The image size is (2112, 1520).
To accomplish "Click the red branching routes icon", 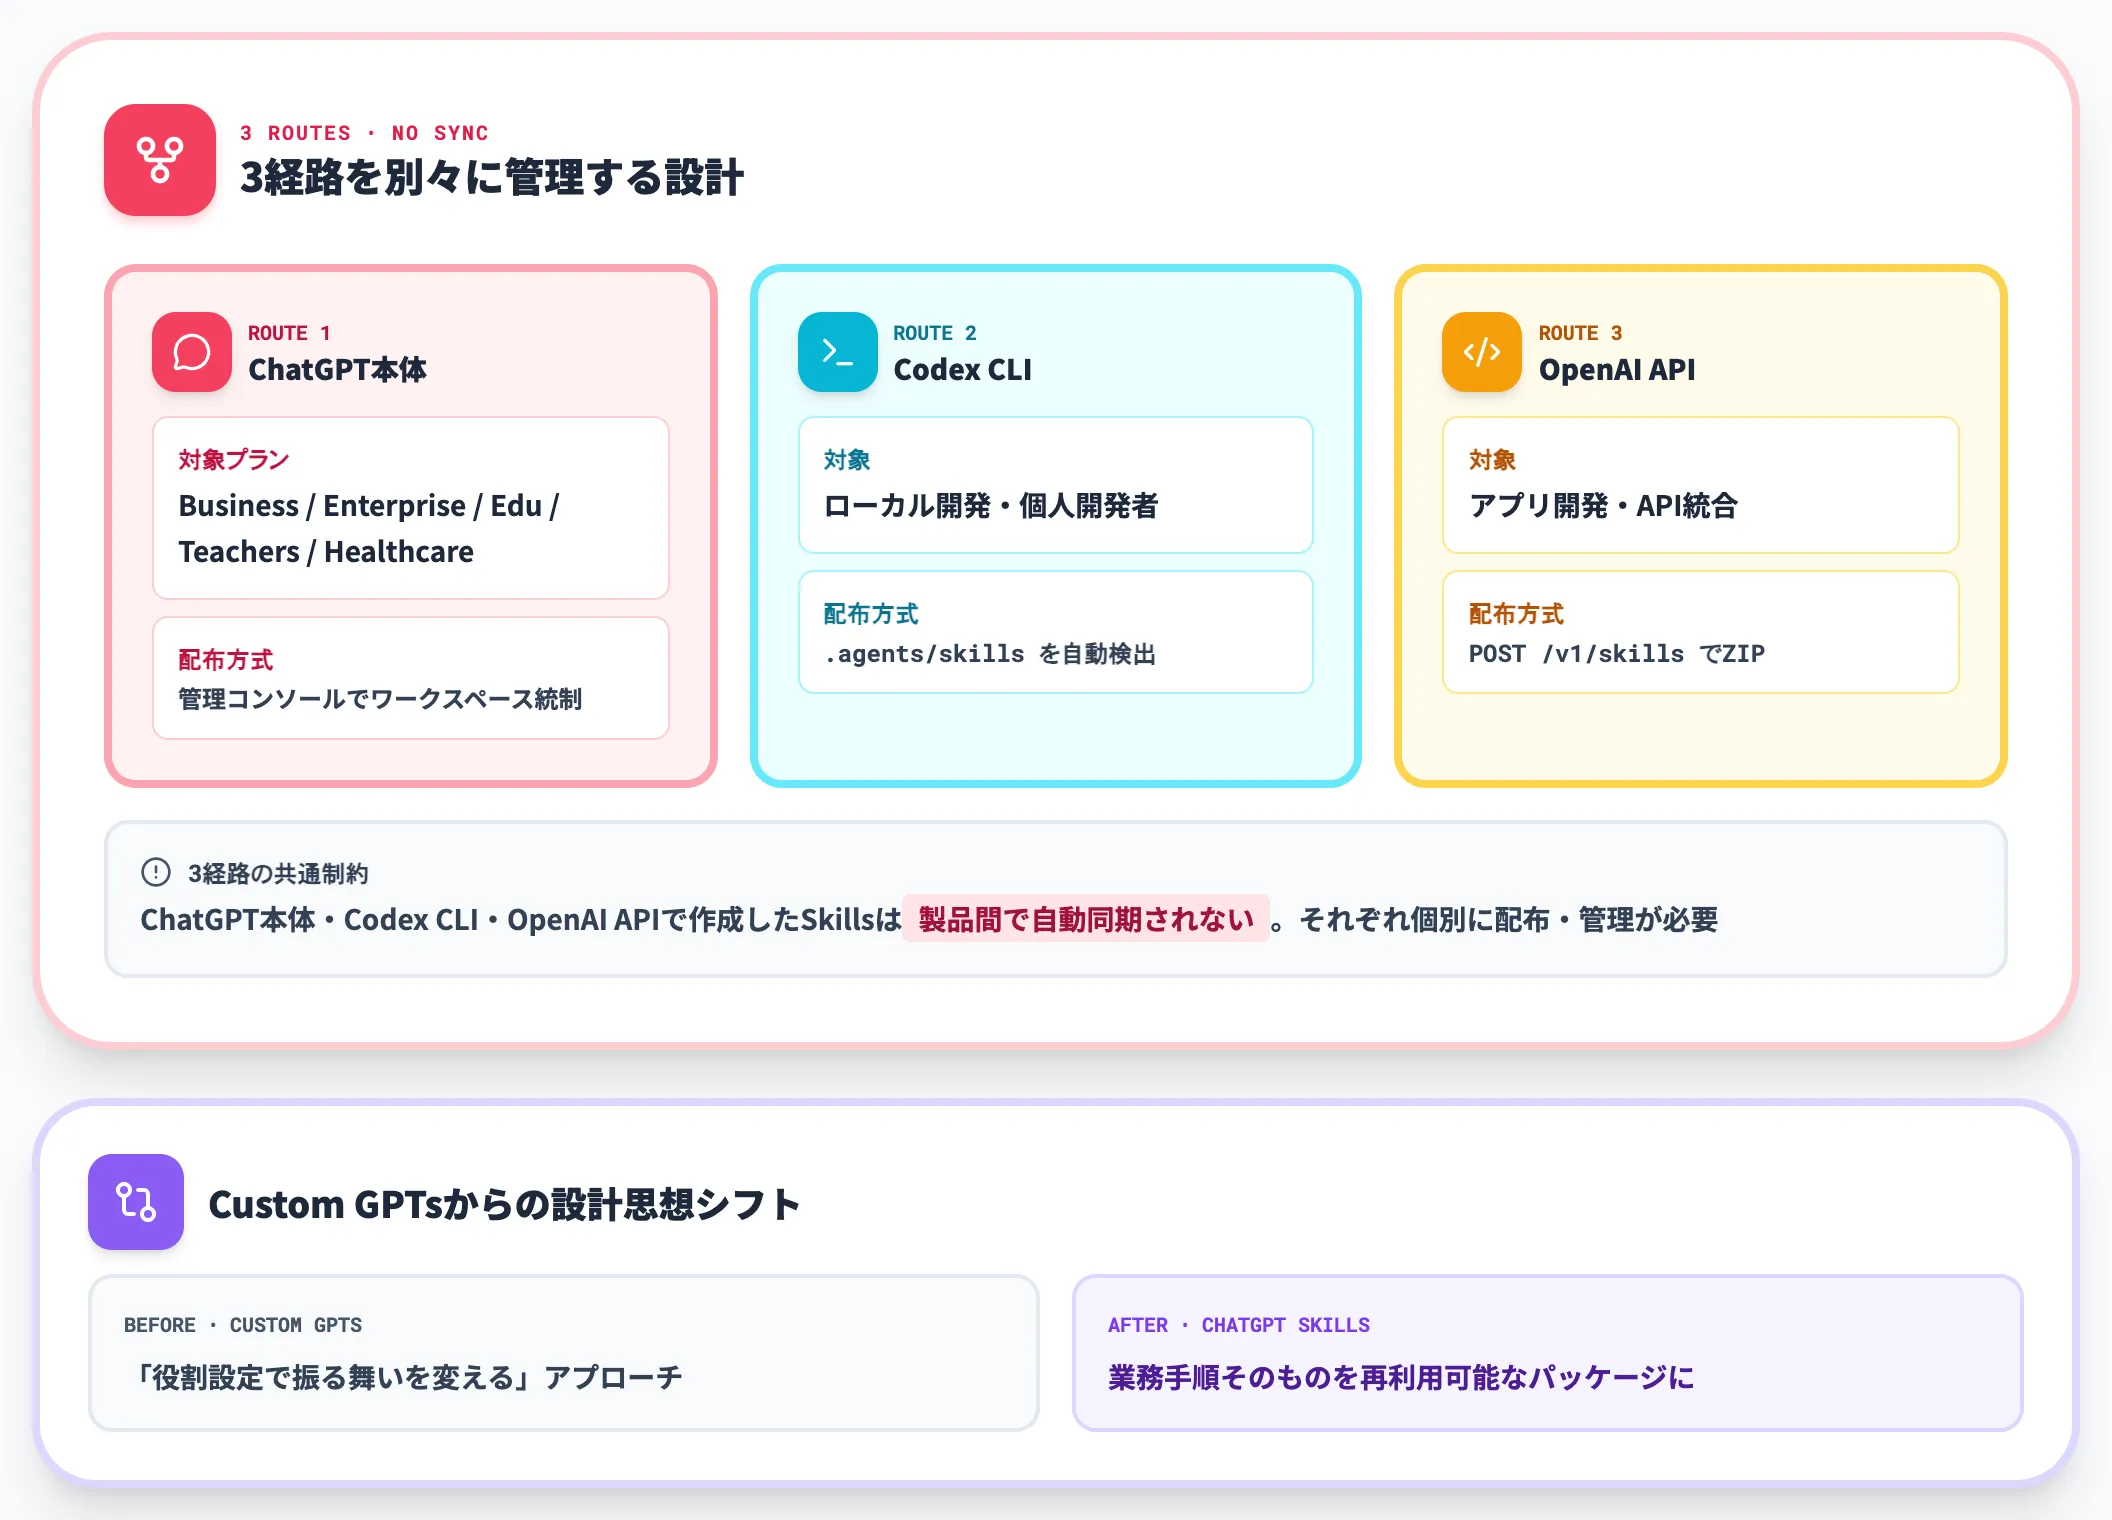I will click(160, 160).
